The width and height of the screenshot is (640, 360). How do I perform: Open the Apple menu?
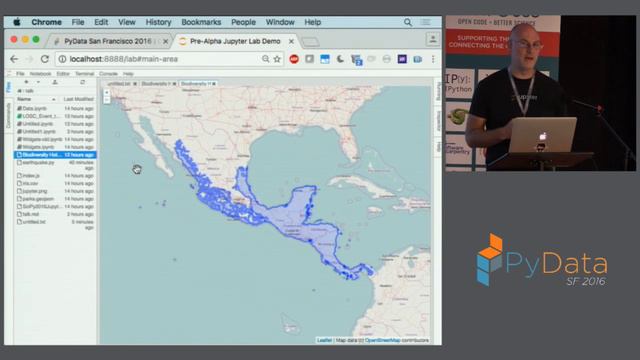17,22
